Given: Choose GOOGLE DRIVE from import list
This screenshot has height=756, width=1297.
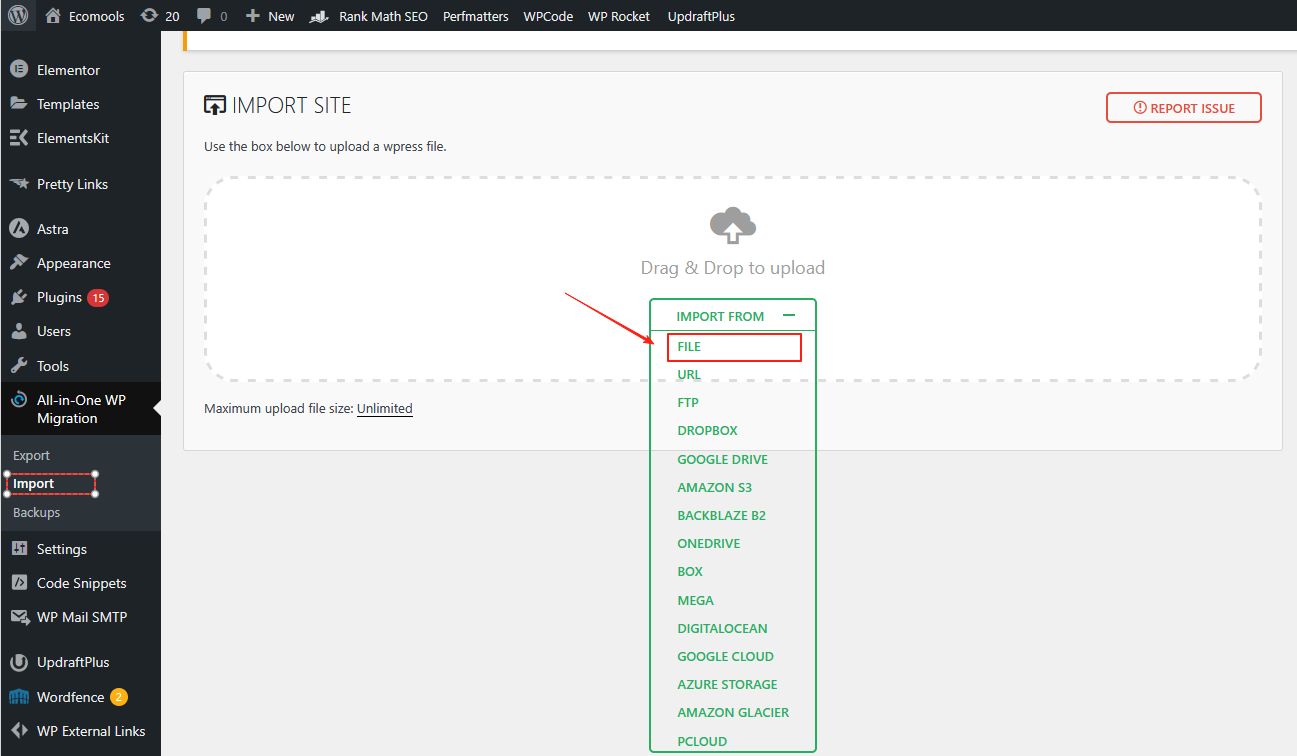Looking at the screenshot, I should (722, 459).
